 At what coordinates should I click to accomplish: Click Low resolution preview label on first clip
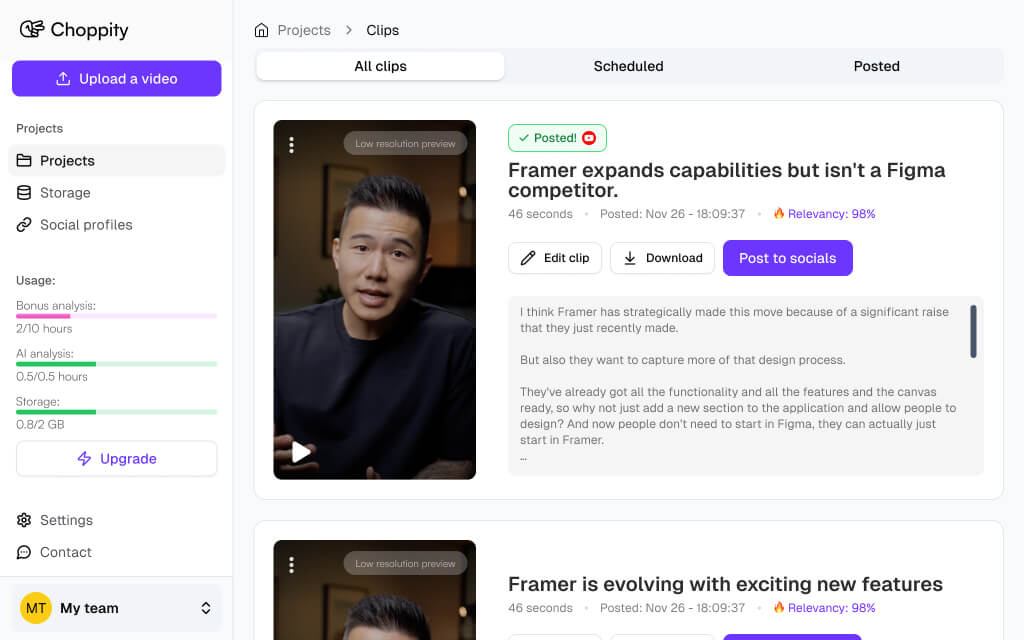[x=405, y=144]
